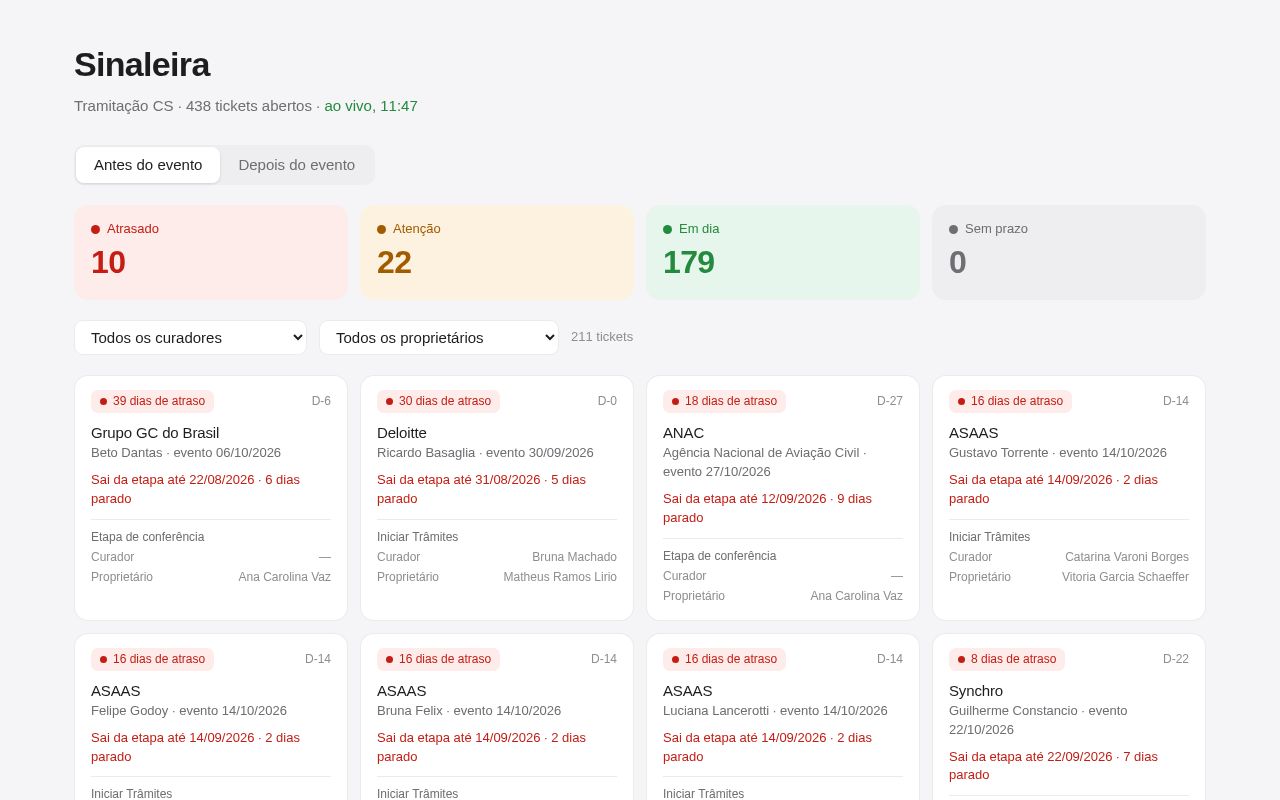
Task: Expand the "Todos os curadores" dropdown
Action: point(190,338)
